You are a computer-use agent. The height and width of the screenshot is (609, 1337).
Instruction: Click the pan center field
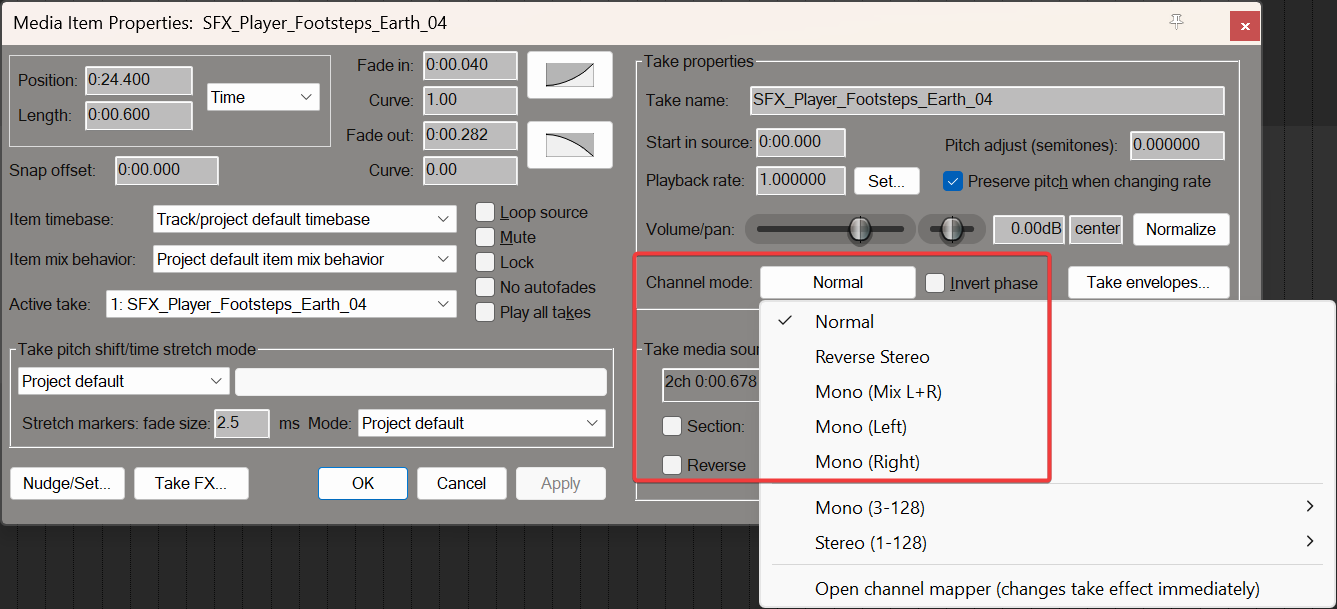[x=1096, y=229]
